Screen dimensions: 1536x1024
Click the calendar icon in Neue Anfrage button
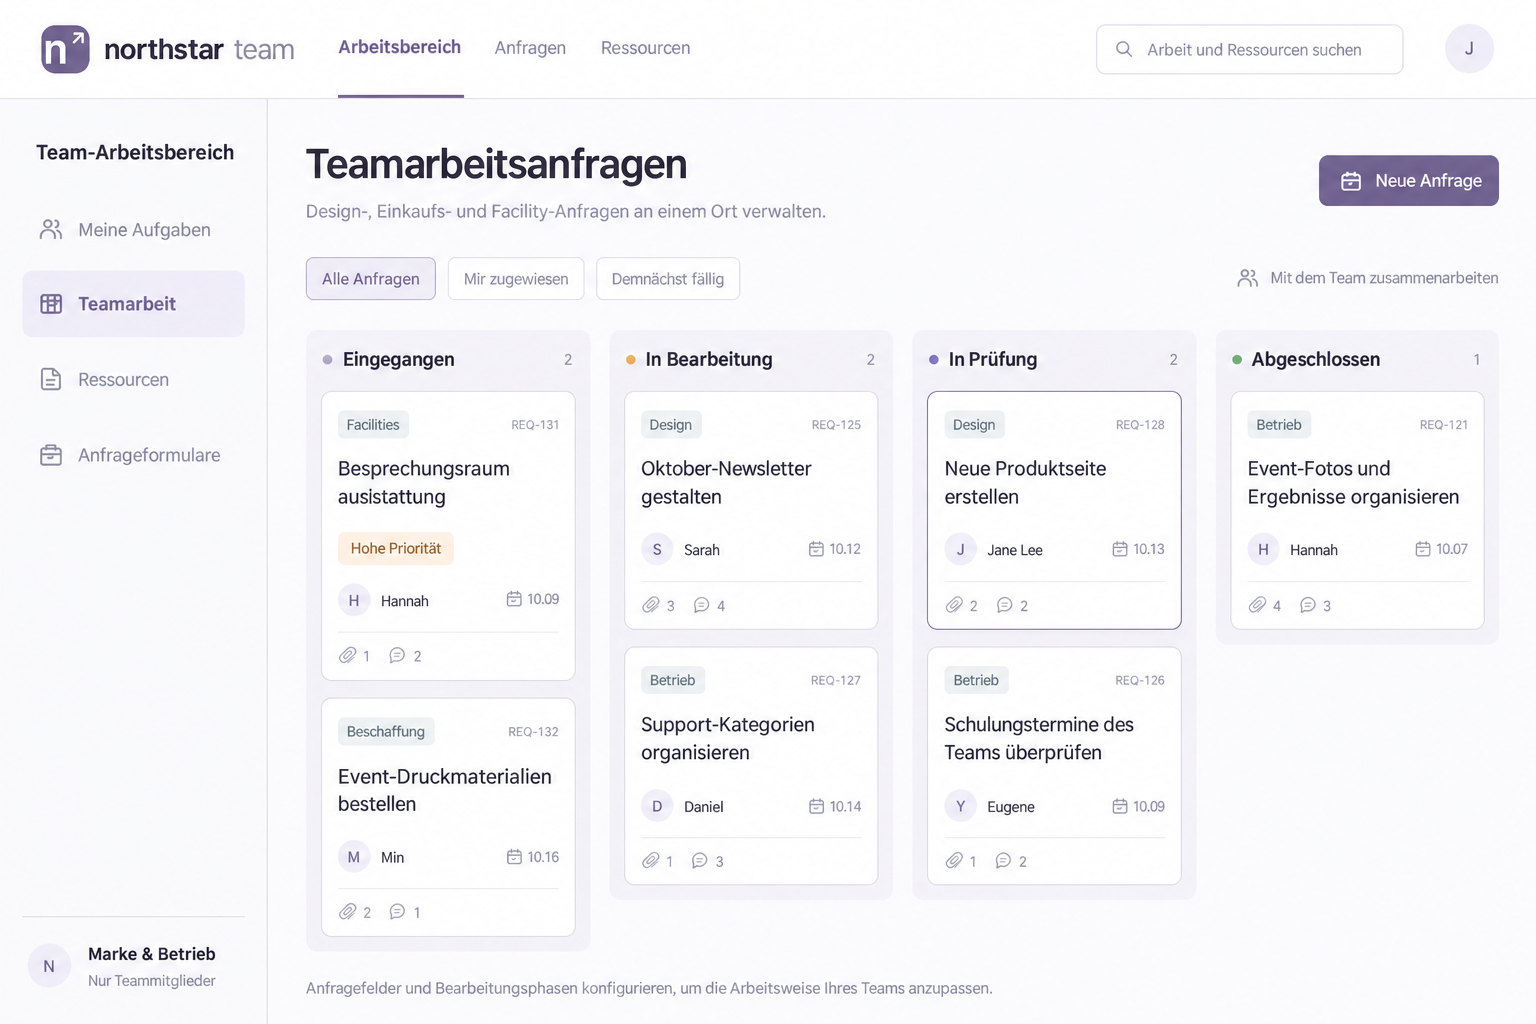coord(1351,181)
